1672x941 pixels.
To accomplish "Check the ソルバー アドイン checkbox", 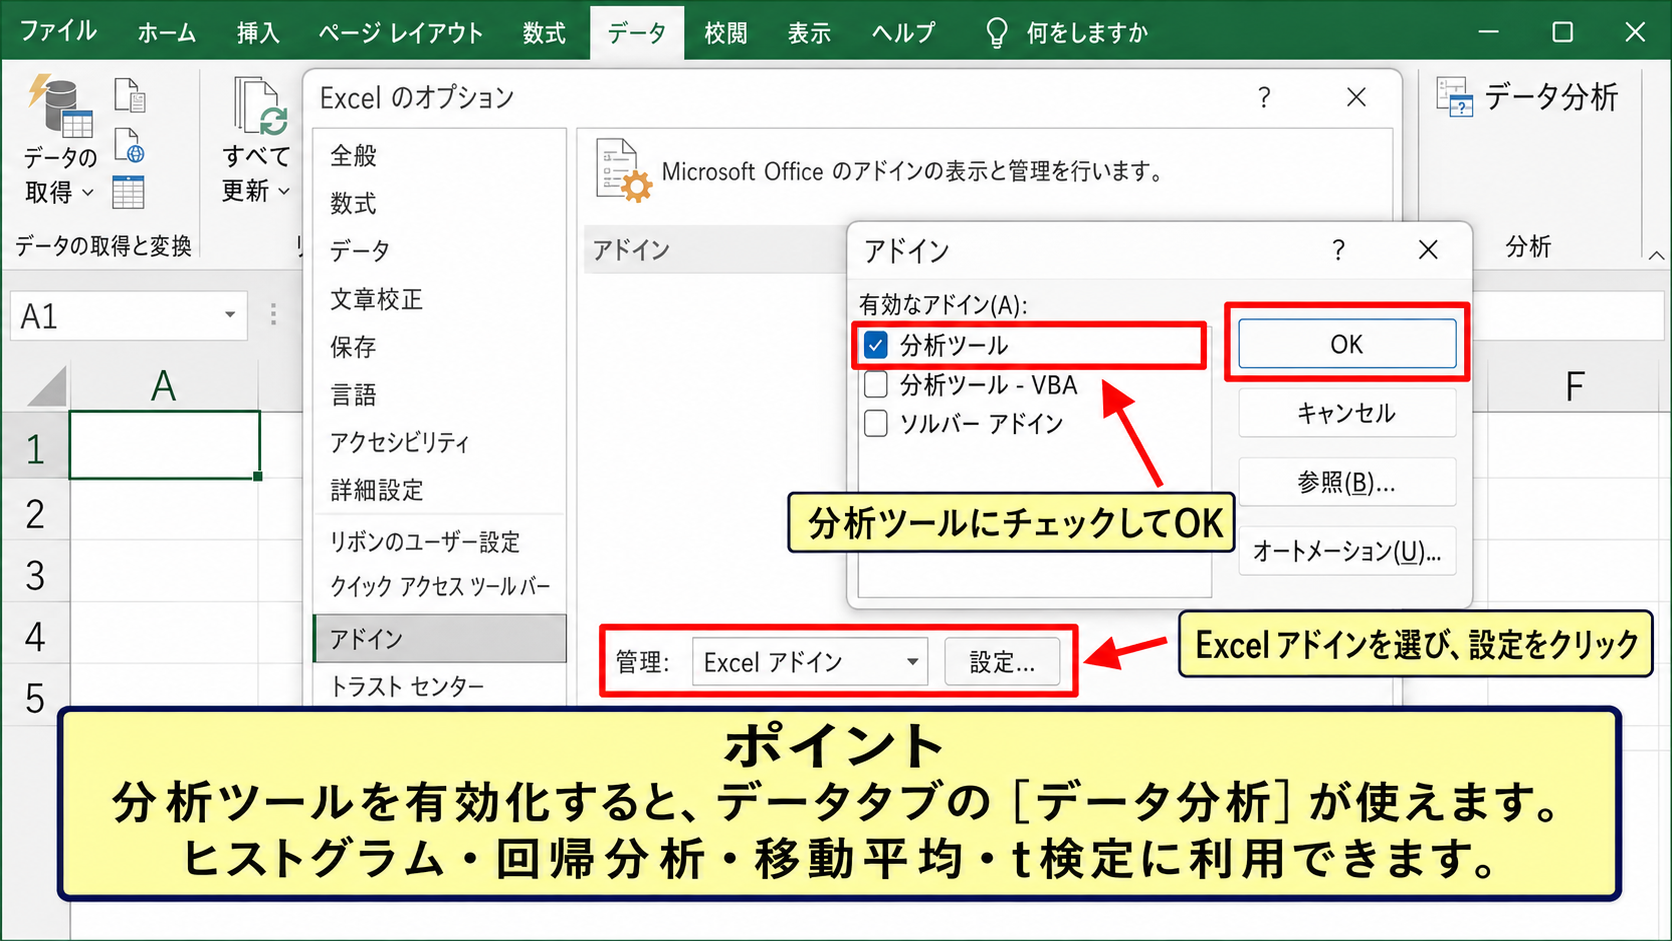I will coord(876,423).
